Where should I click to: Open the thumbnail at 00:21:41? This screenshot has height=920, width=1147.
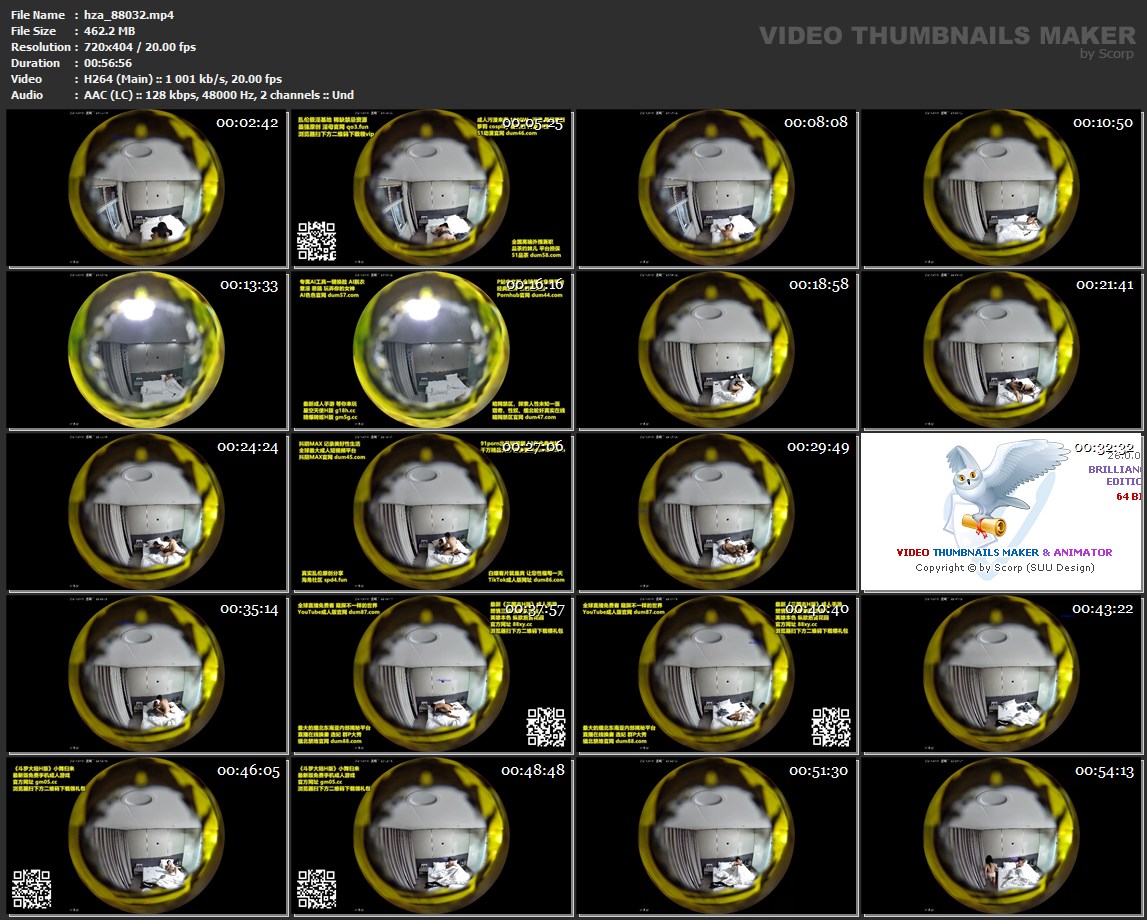coord(1003,350)
